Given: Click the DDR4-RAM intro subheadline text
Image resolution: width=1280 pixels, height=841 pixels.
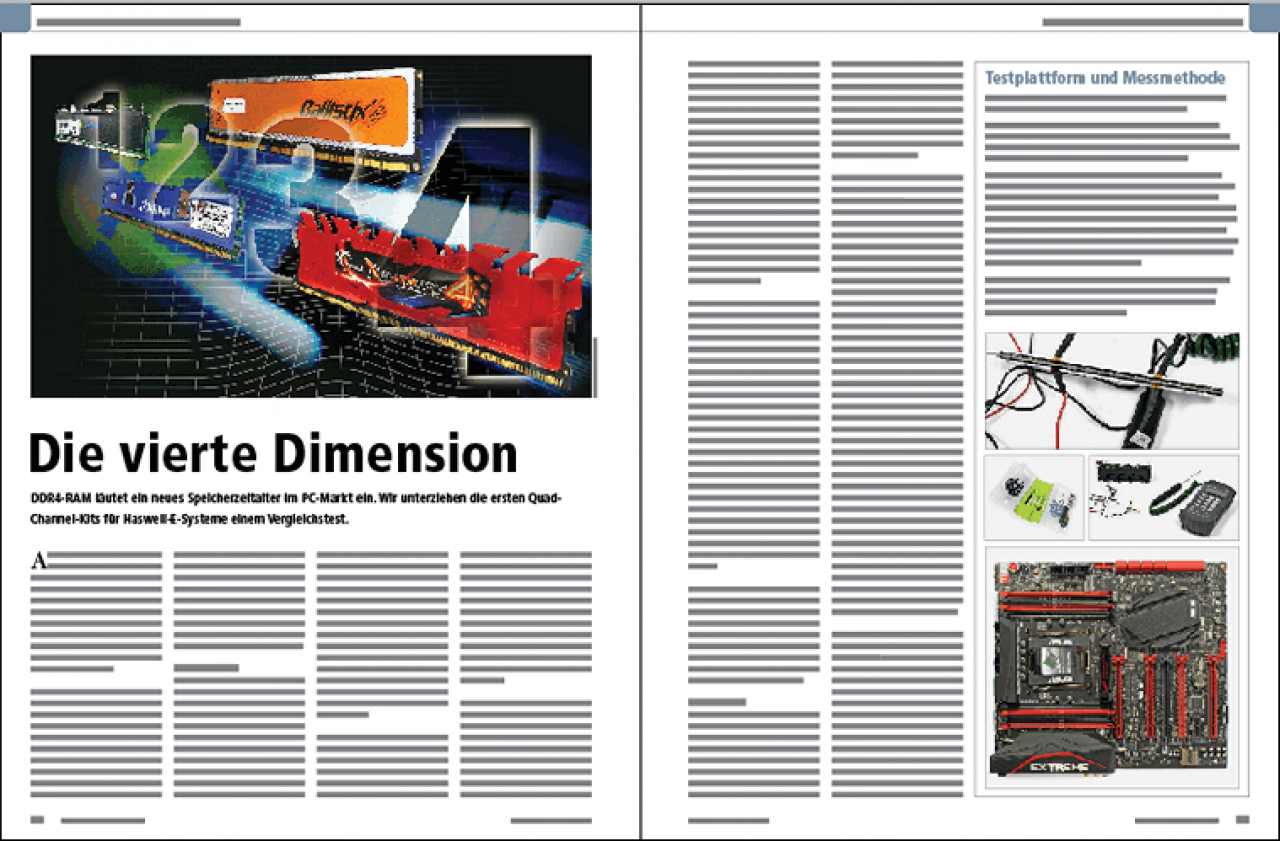Looking at the screenshot, I should click(295, 507).
